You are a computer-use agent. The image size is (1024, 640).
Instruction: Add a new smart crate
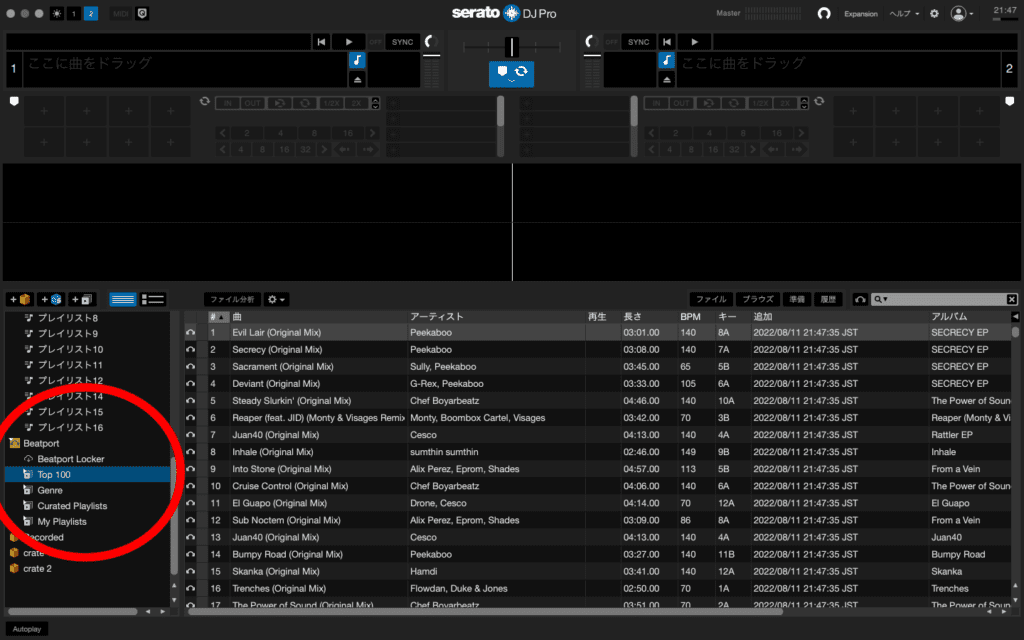(52, 299)
